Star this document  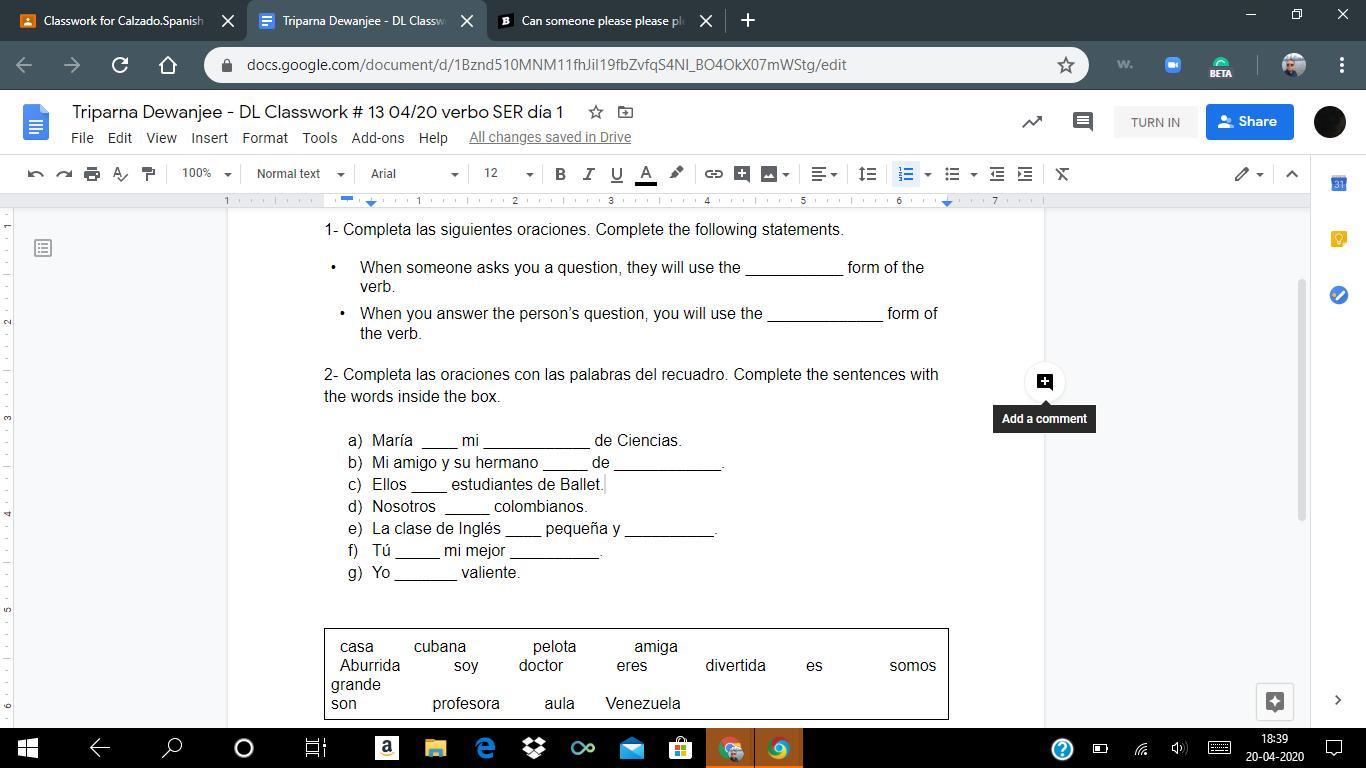tap(595, 112)
